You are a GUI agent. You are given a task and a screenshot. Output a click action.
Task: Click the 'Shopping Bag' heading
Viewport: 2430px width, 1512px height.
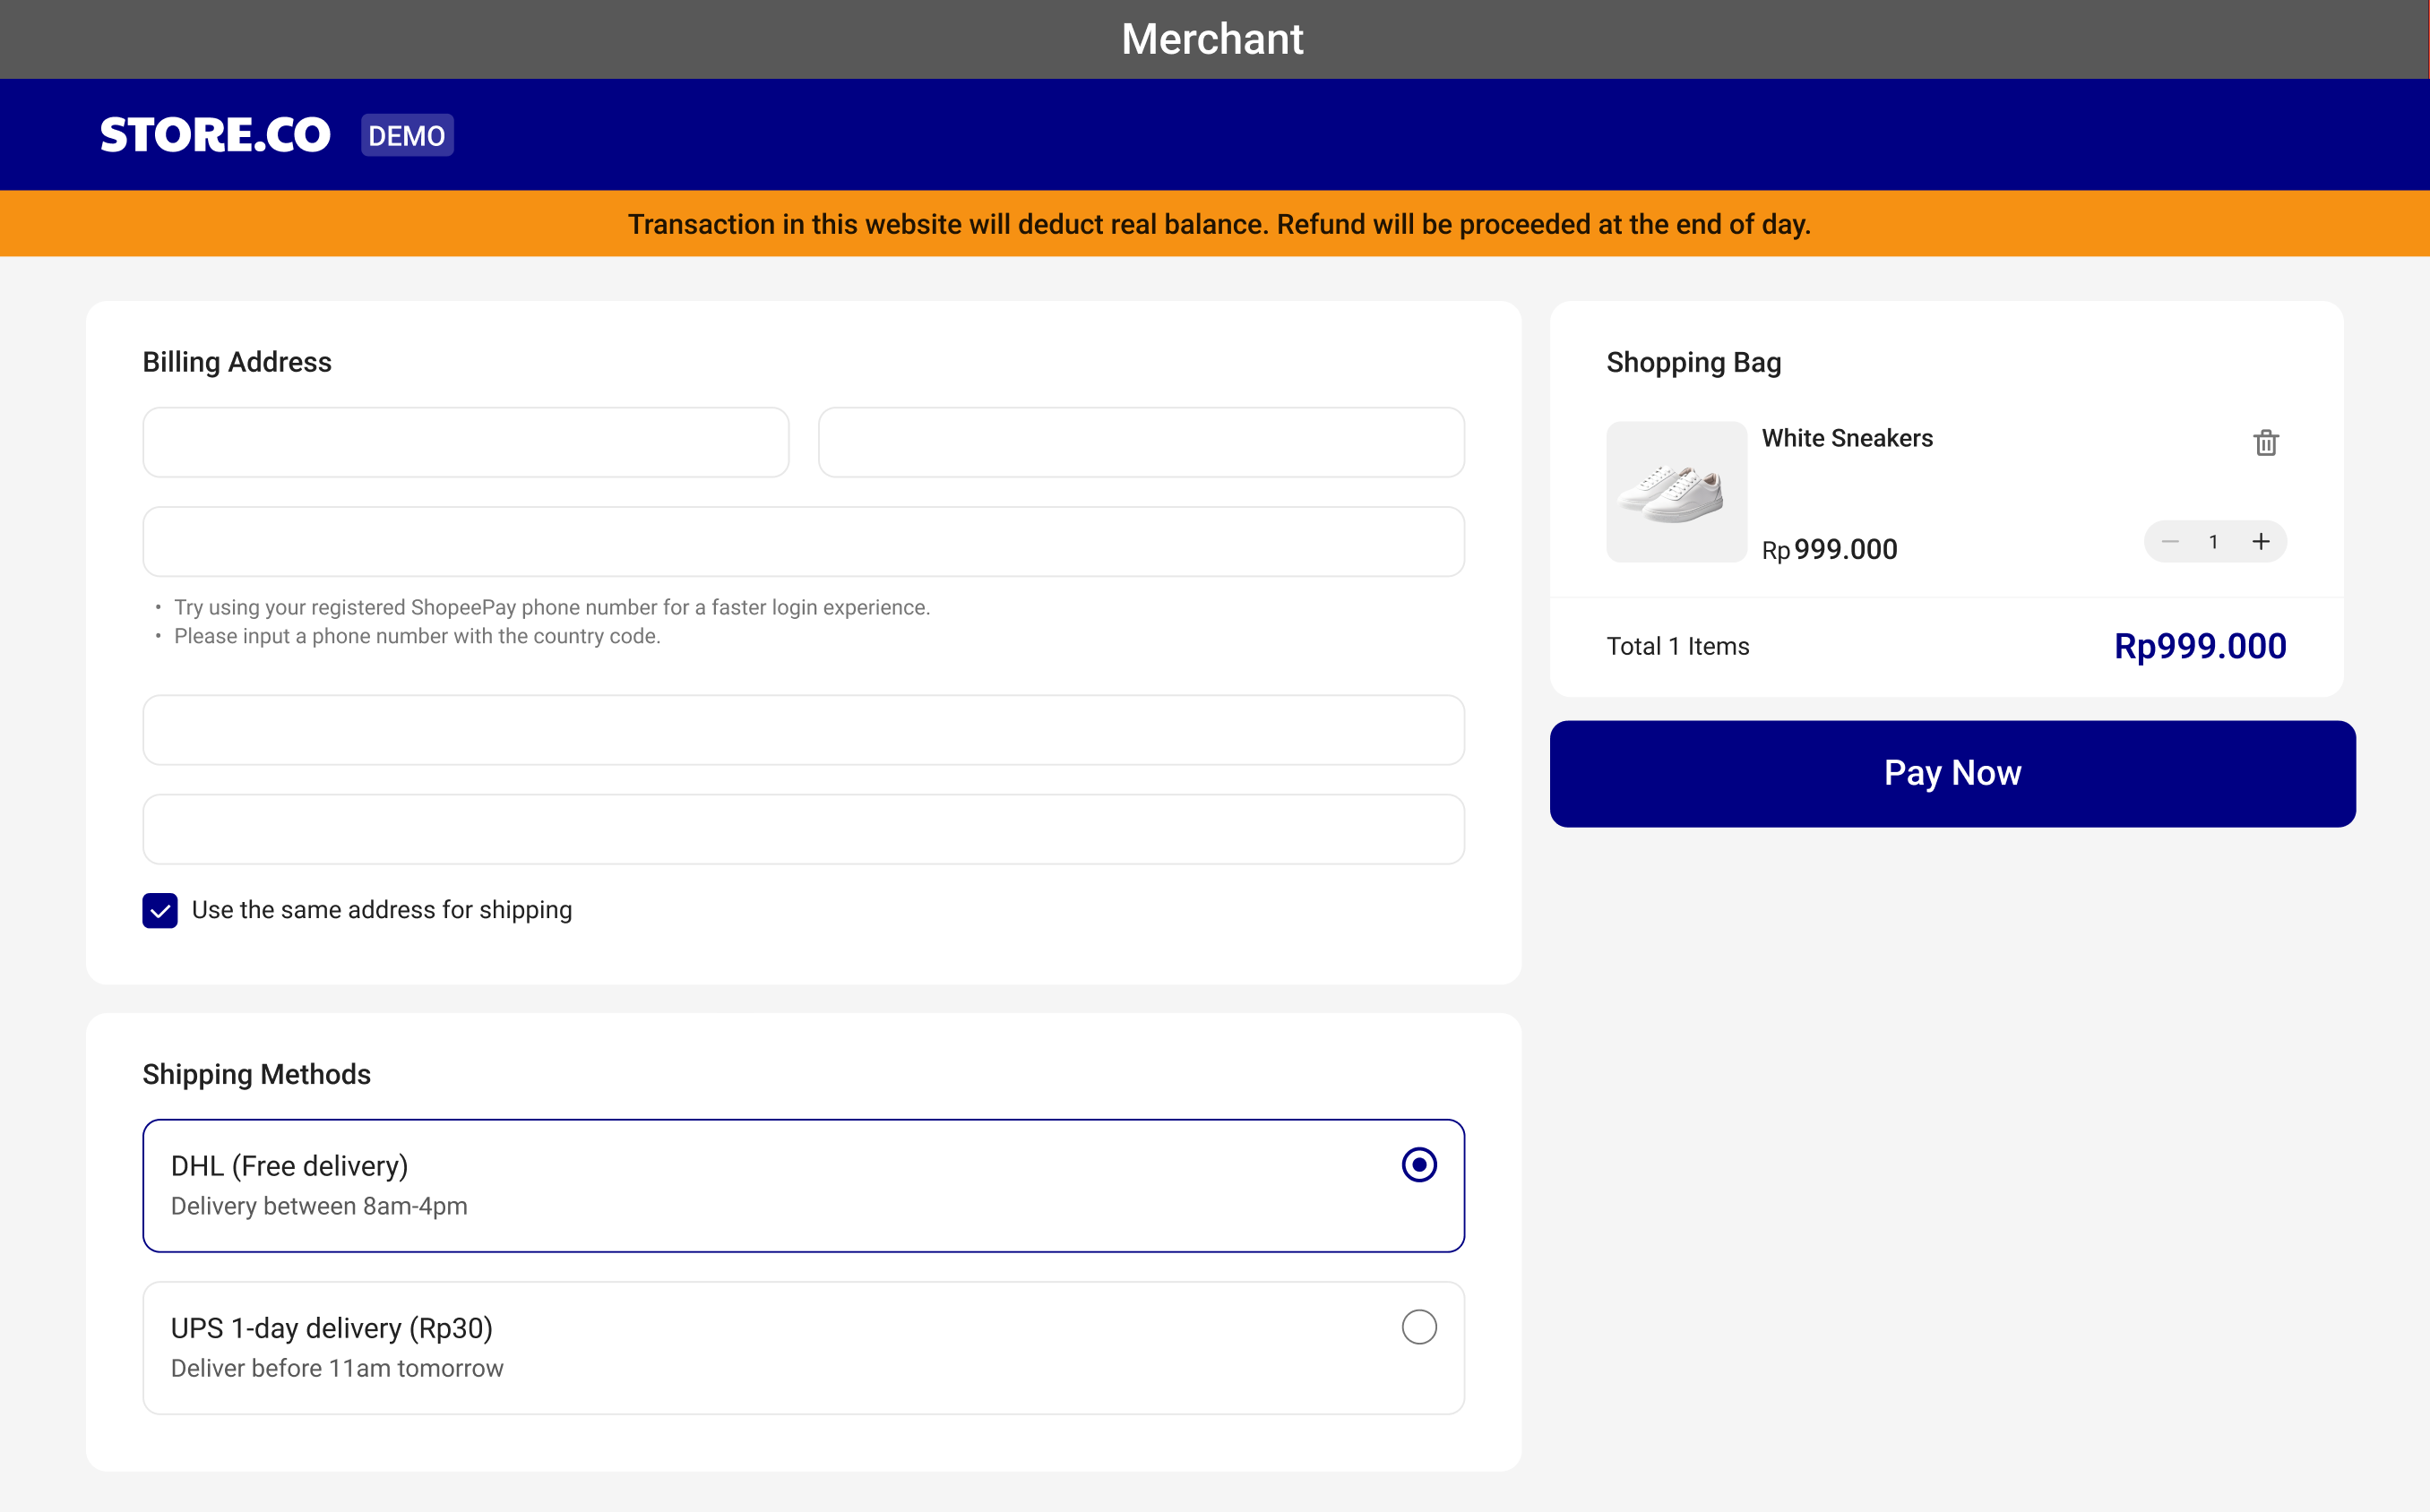pos(1694,362)
